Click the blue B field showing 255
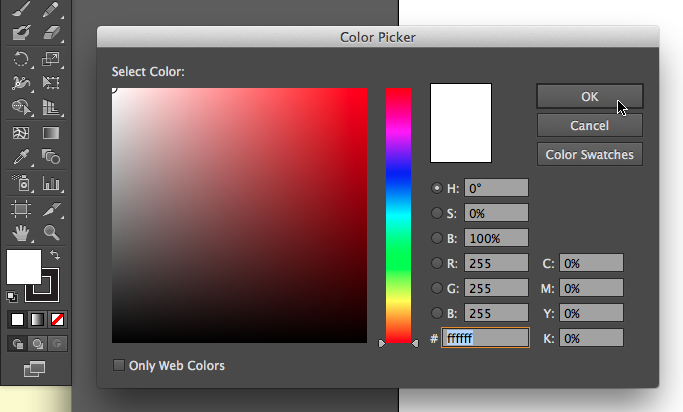This screenshot has height=412, width=683. coord(496,313)
